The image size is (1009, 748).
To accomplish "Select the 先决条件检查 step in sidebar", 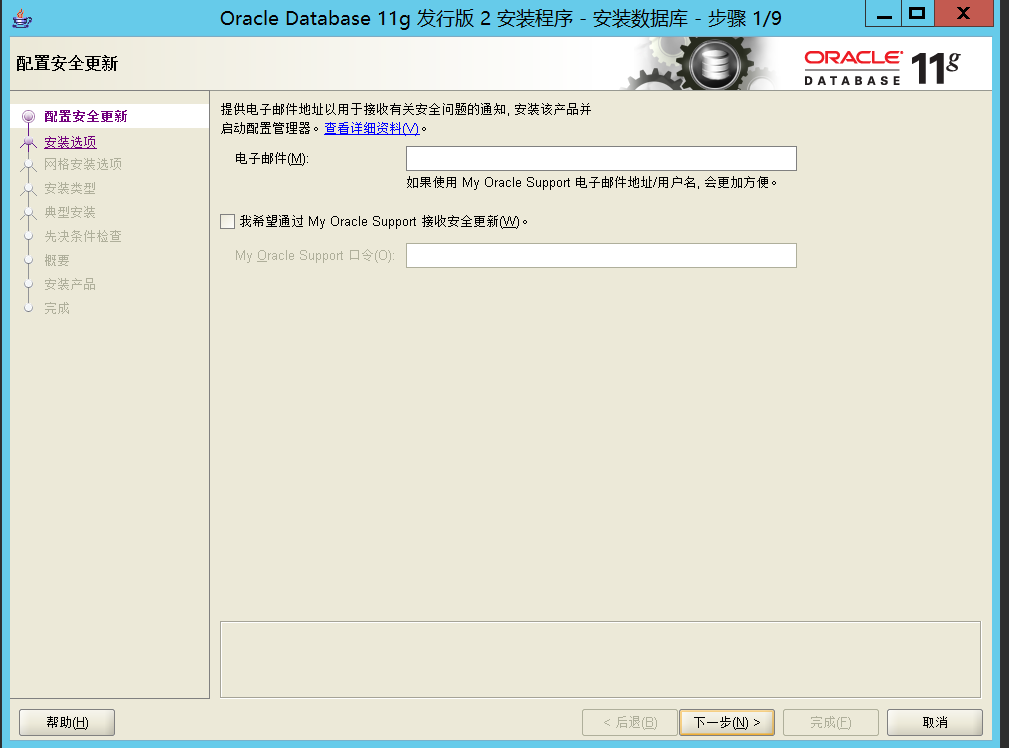I will click(83, 236).
